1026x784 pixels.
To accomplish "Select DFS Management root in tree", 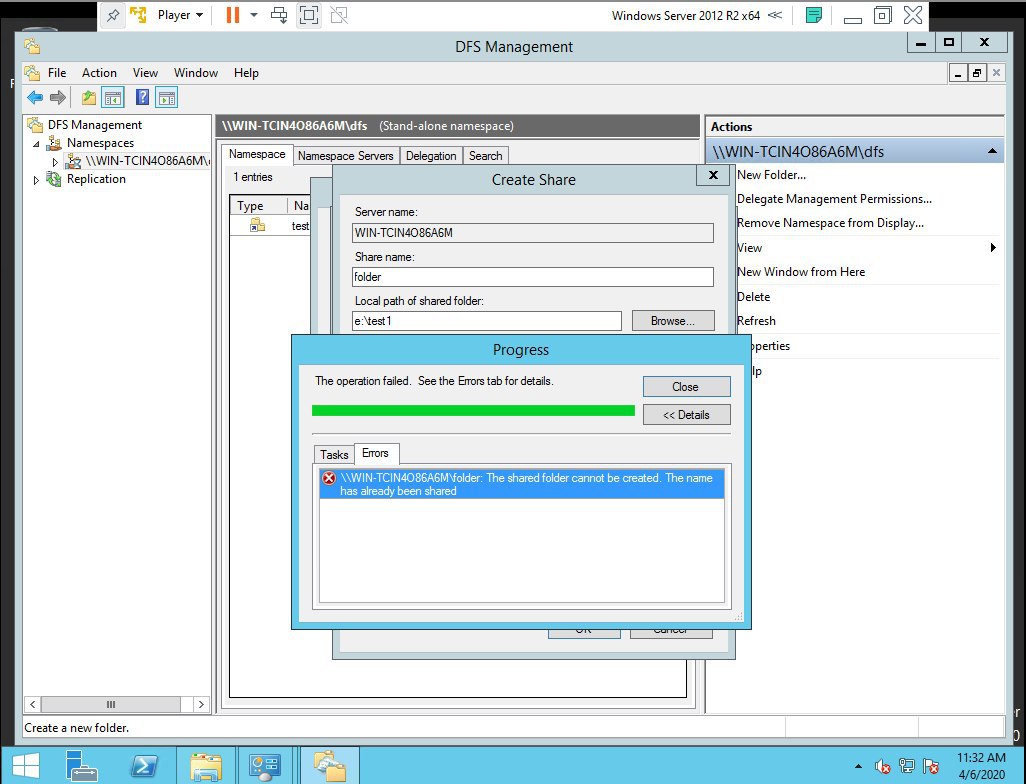I will click(x=94, y=124).
